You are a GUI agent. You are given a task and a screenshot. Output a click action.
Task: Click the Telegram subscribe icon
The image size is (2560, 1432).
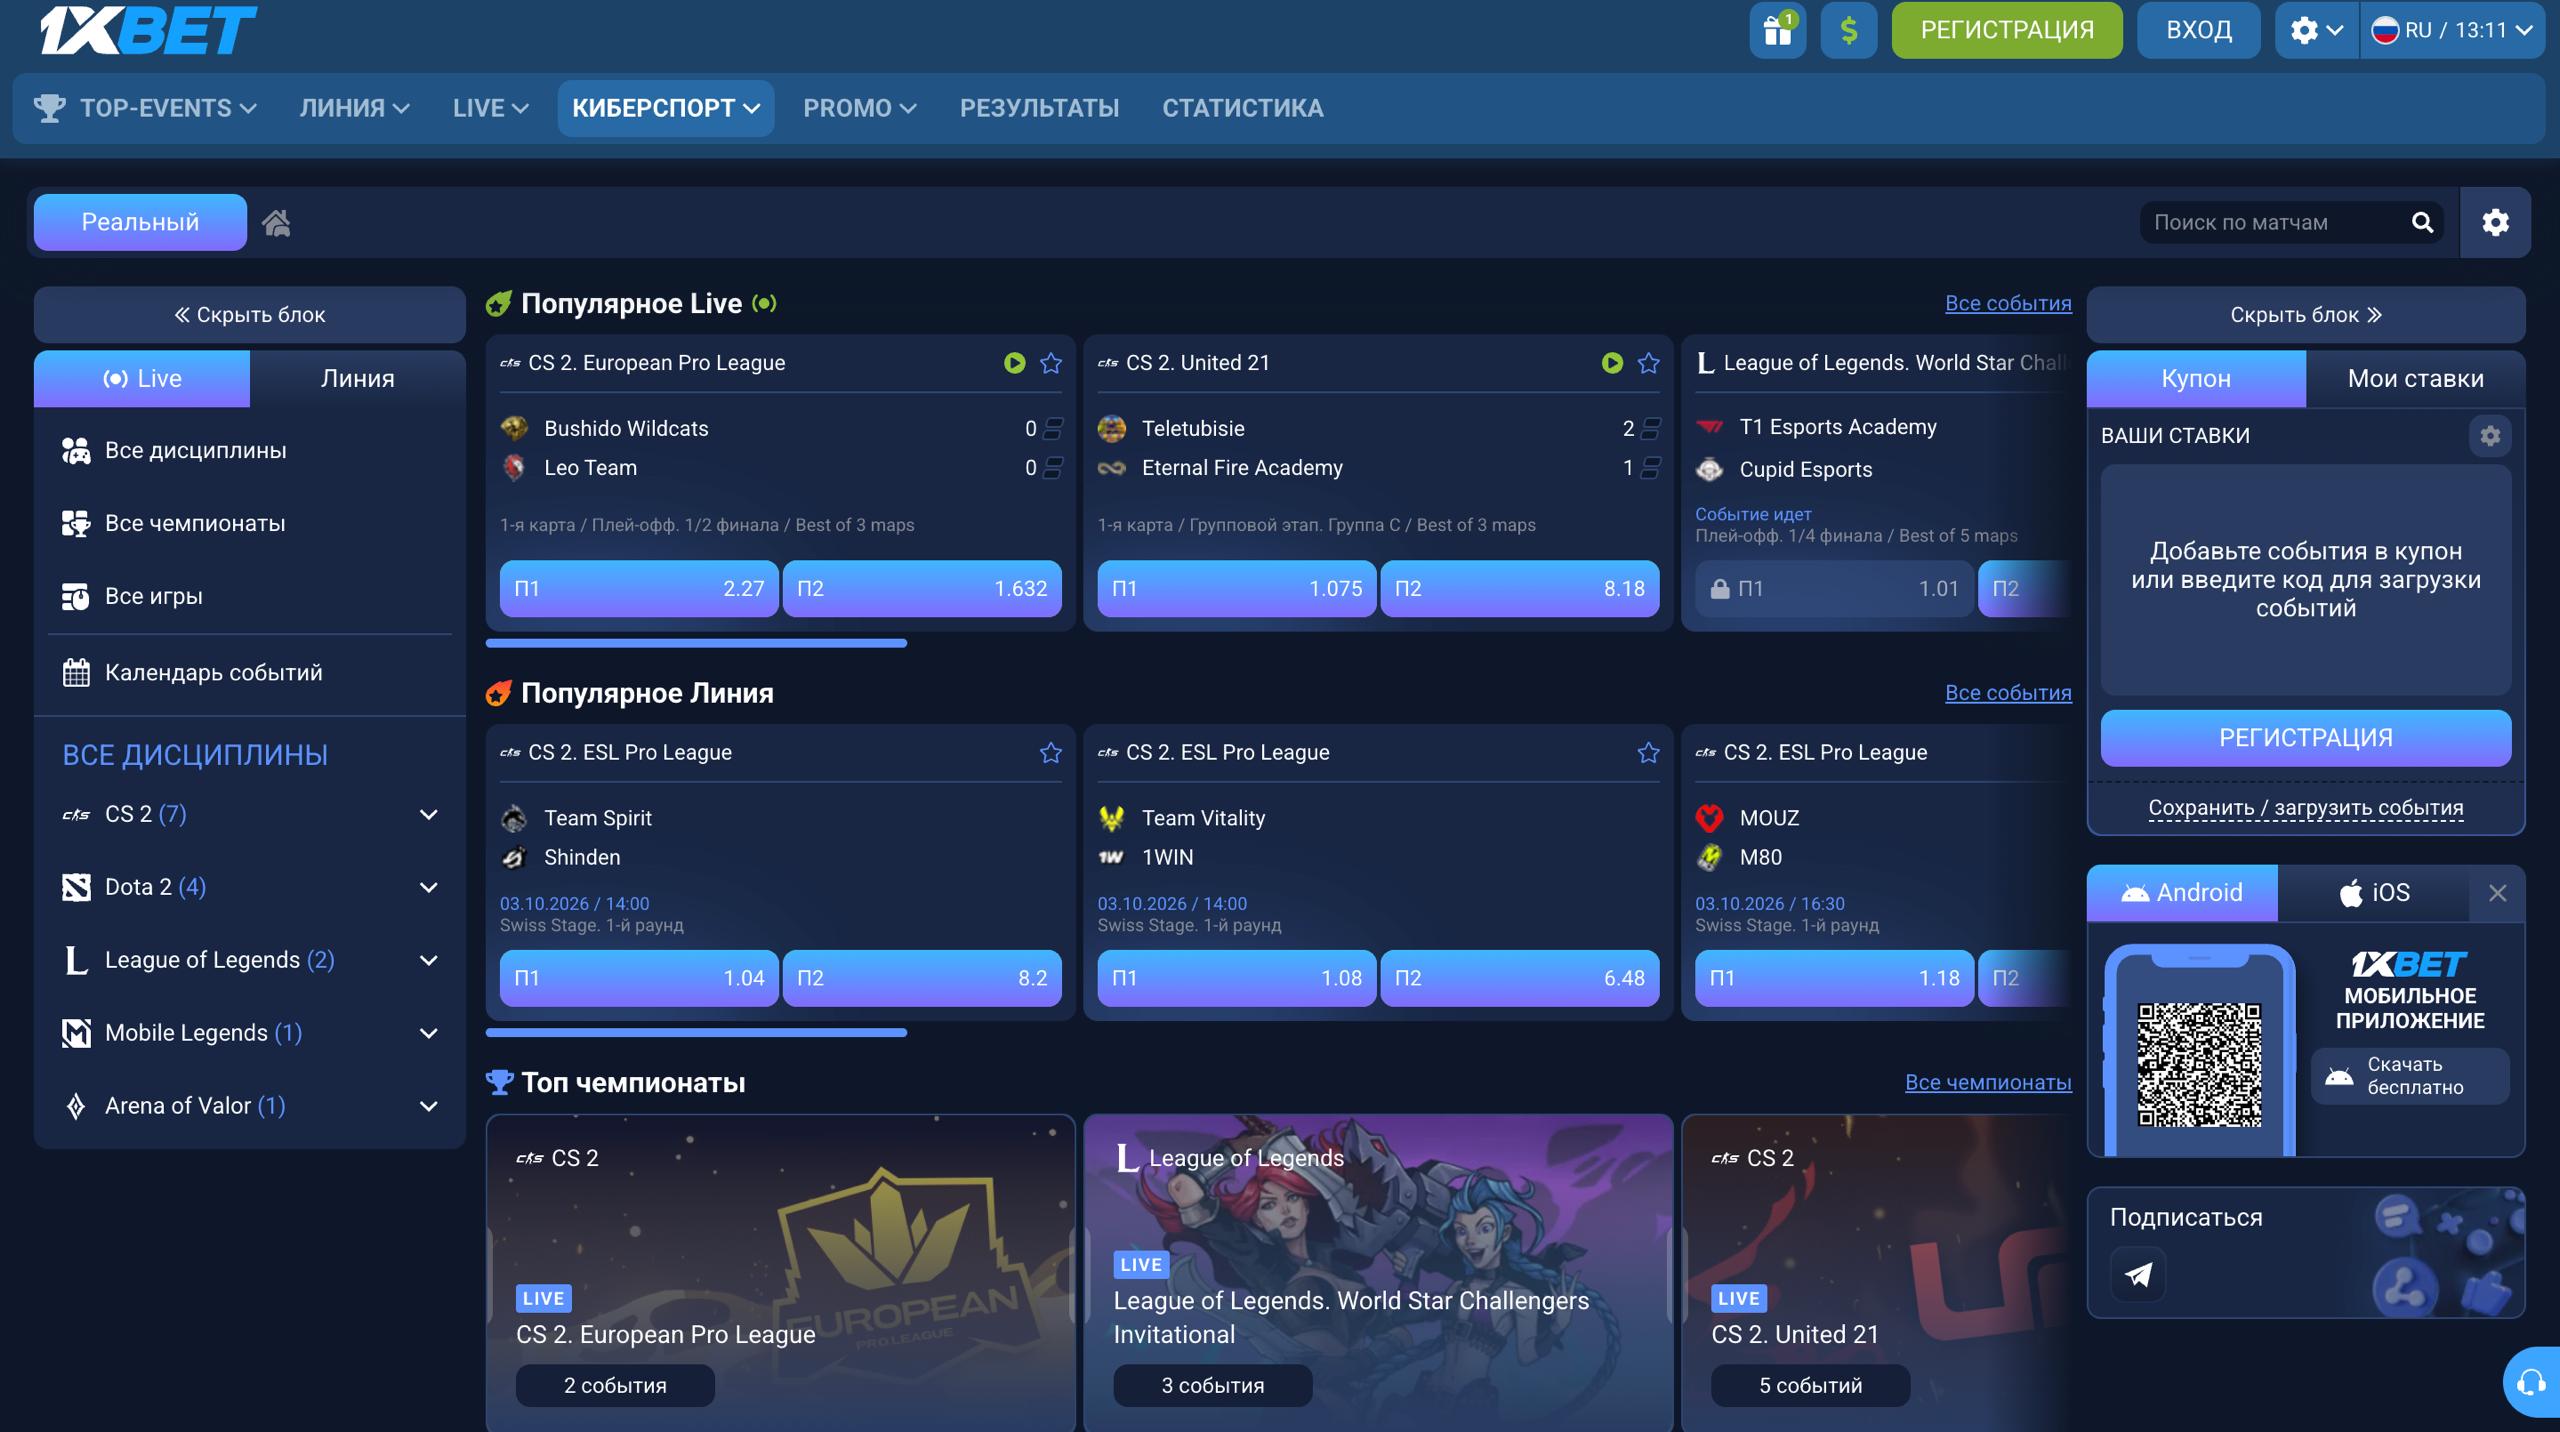tap(2138, 1274)
